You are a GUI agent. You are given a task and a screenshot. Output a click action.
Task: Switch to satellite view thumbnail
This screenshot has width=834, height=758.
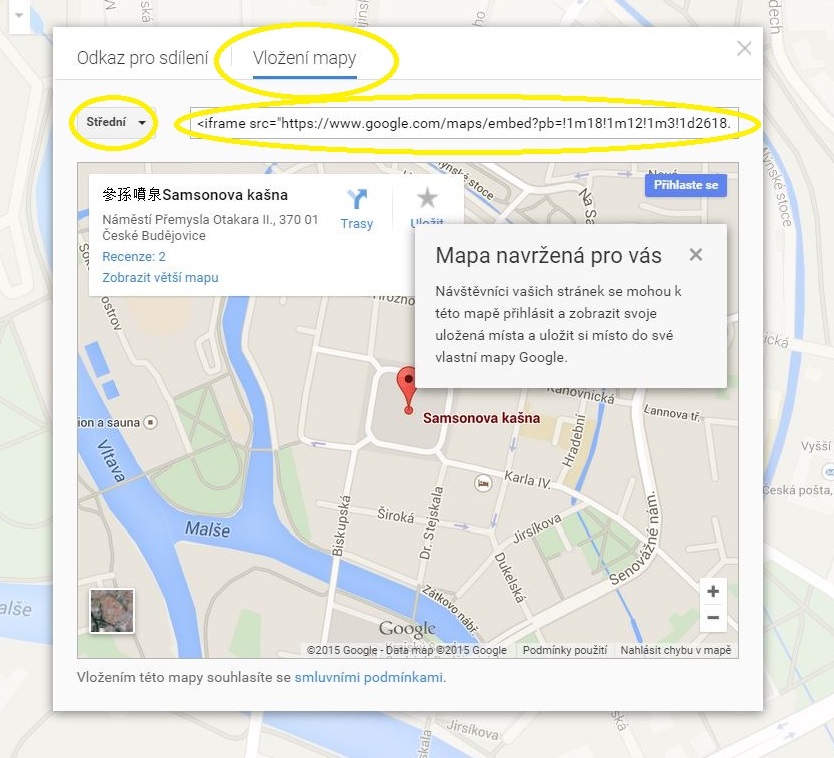click(x=112, y=611)
